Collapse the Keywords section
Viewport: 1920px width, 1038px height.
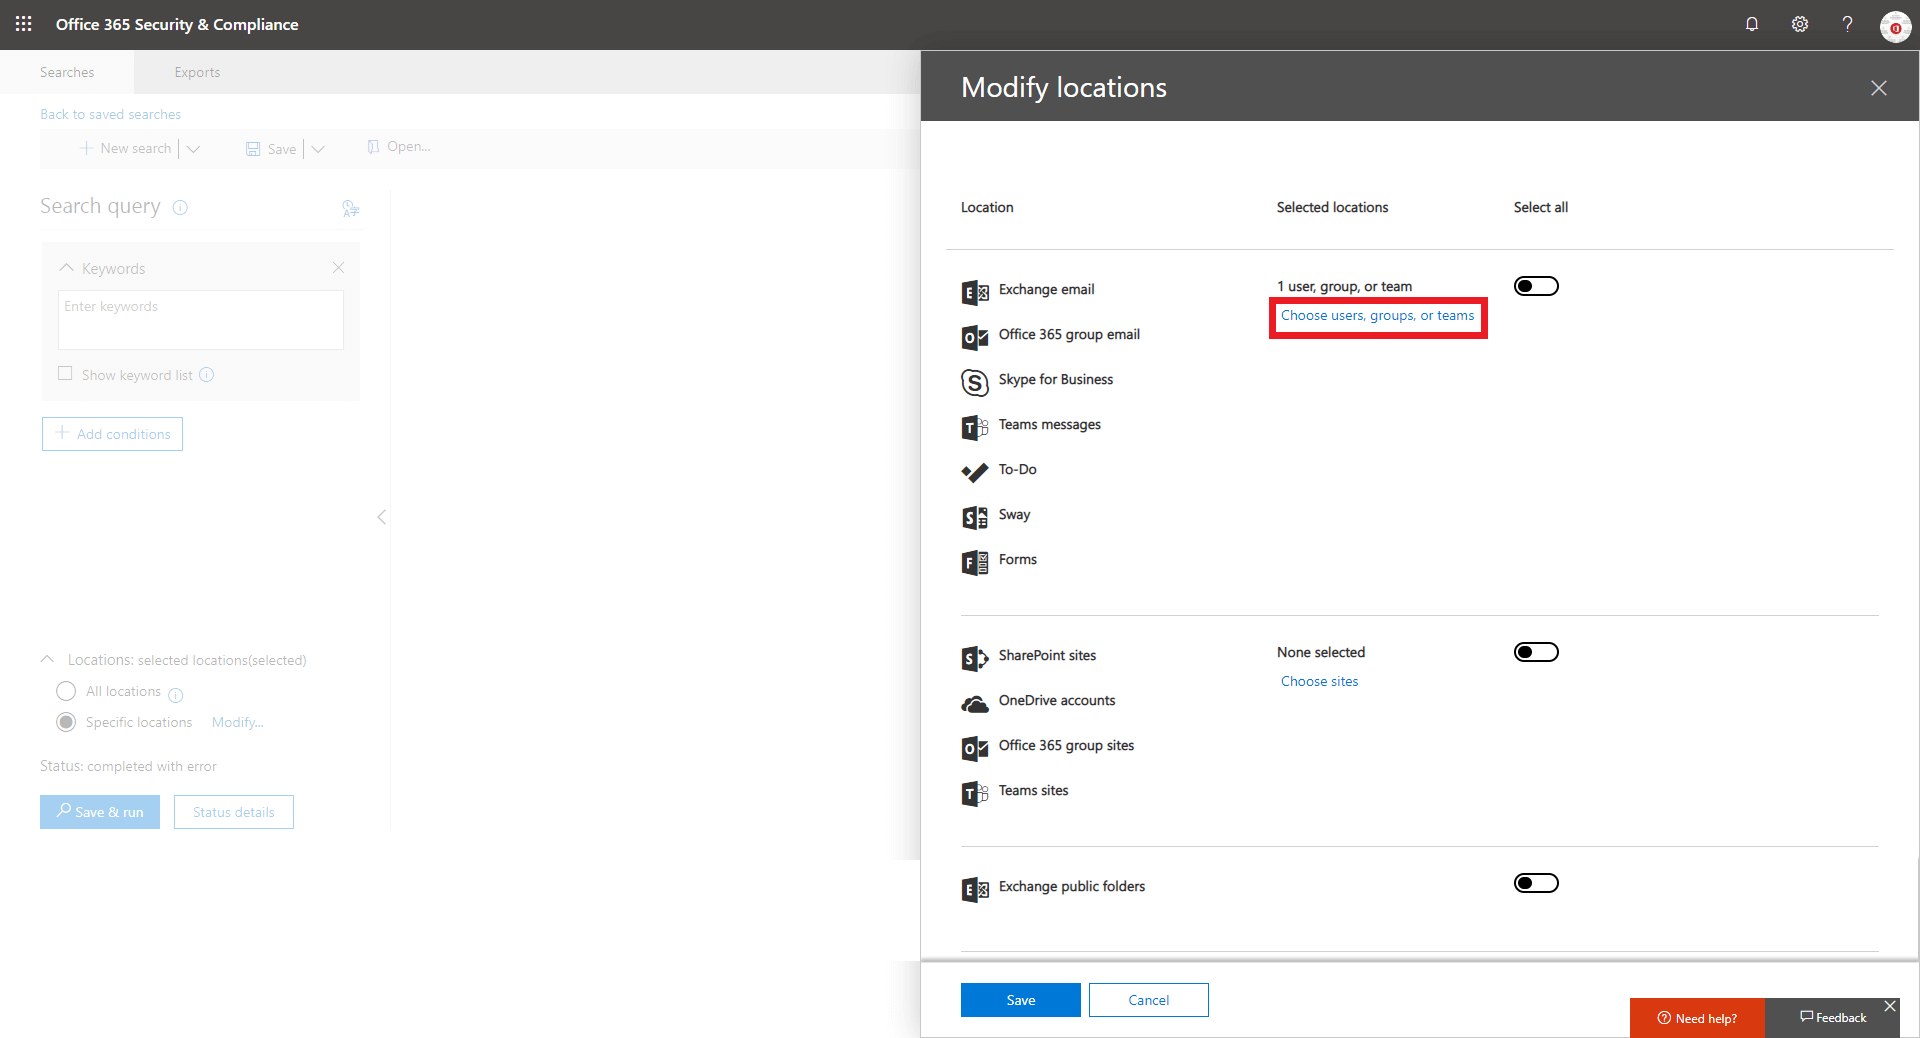pyautogui.click(x=67, y=268)
